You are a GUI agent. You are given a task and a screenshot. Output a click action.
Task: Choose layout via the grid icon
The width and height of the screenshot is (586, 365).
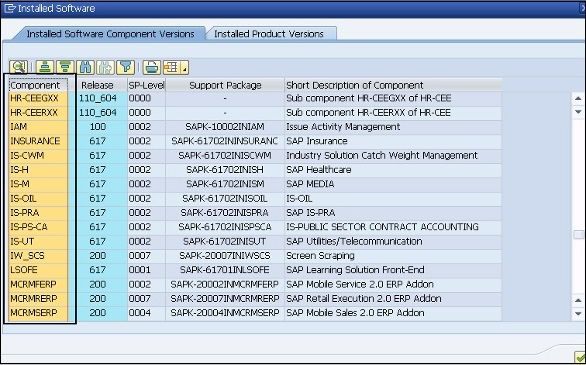[x=172, y=67]
